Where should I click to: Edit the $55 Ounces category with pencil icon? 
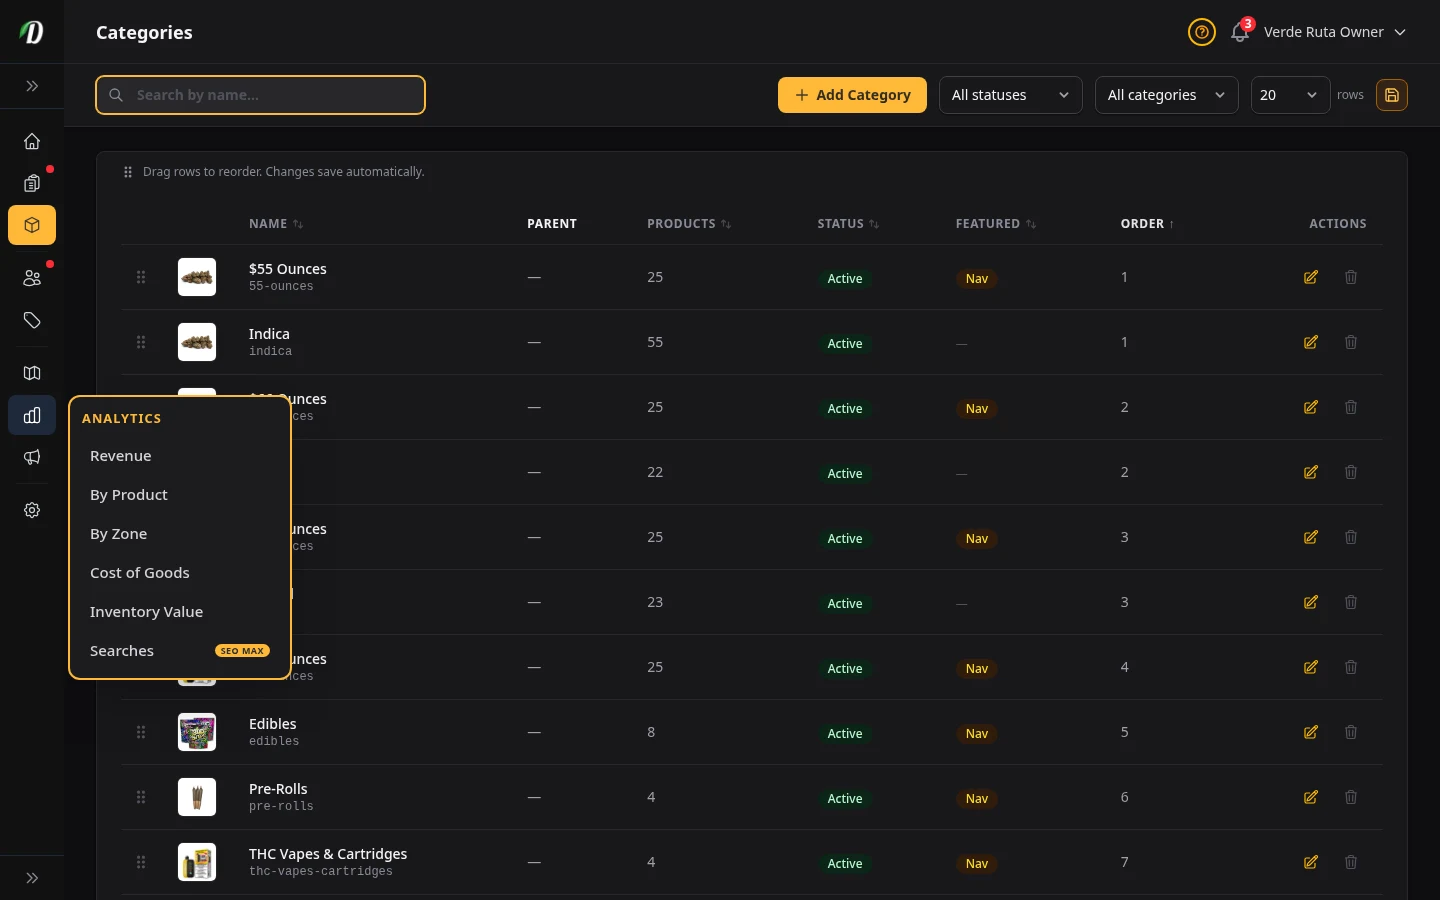pos(1310,277)
